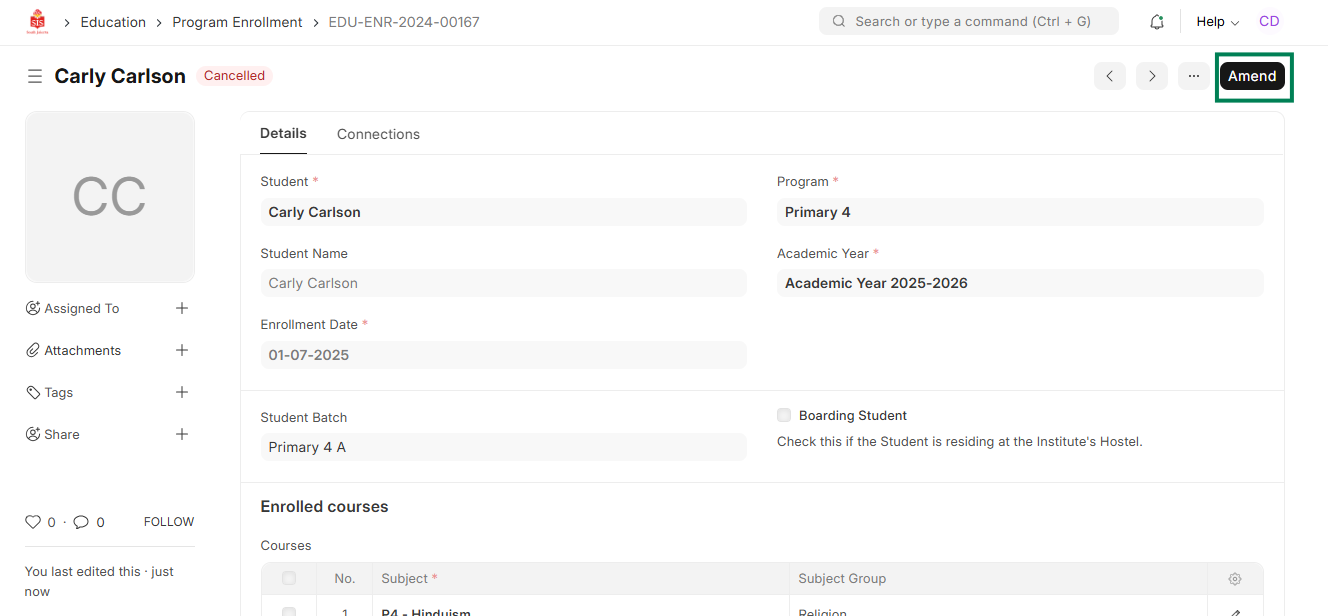Switch to the Connections tab

(378, 134)
